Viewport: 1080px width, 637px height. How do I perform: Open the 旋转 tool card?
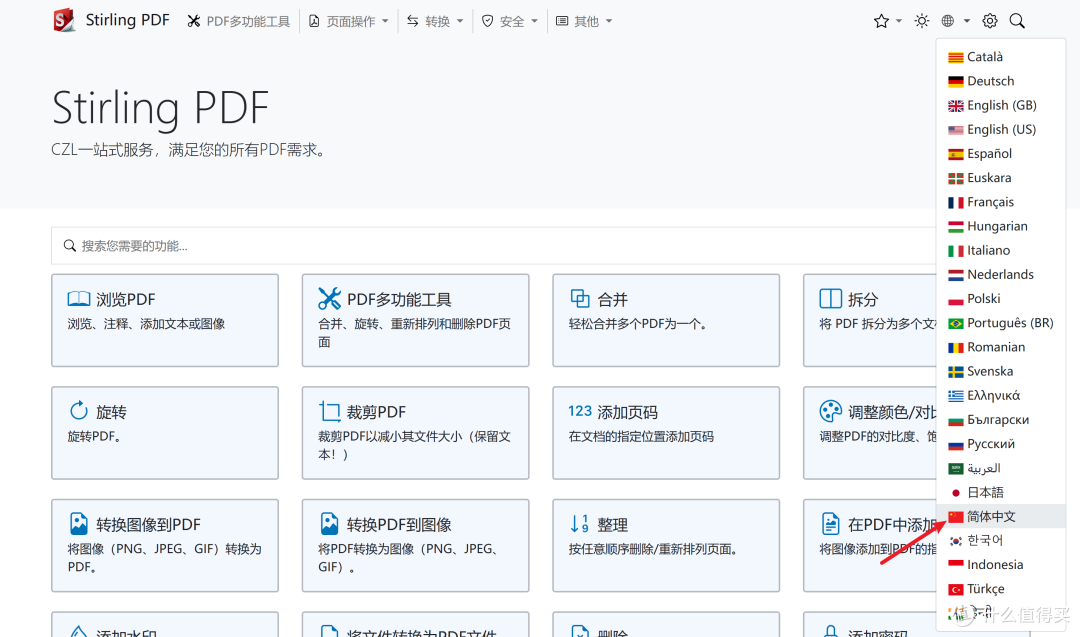[x=165, y=432]
